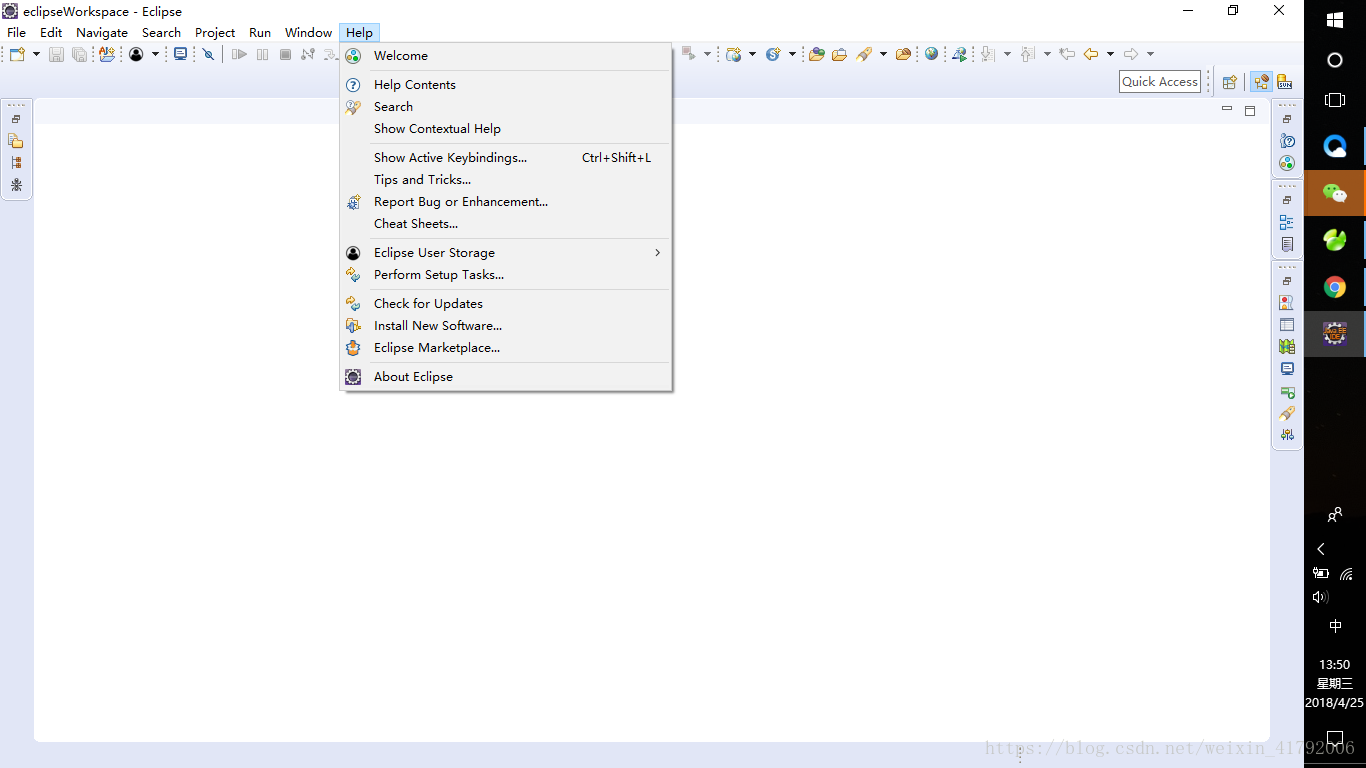The height and width of the screenshot is (768, 1366).
Task: Open the New dropdown arrow in toolbar
Action: [x=37, y=54]
